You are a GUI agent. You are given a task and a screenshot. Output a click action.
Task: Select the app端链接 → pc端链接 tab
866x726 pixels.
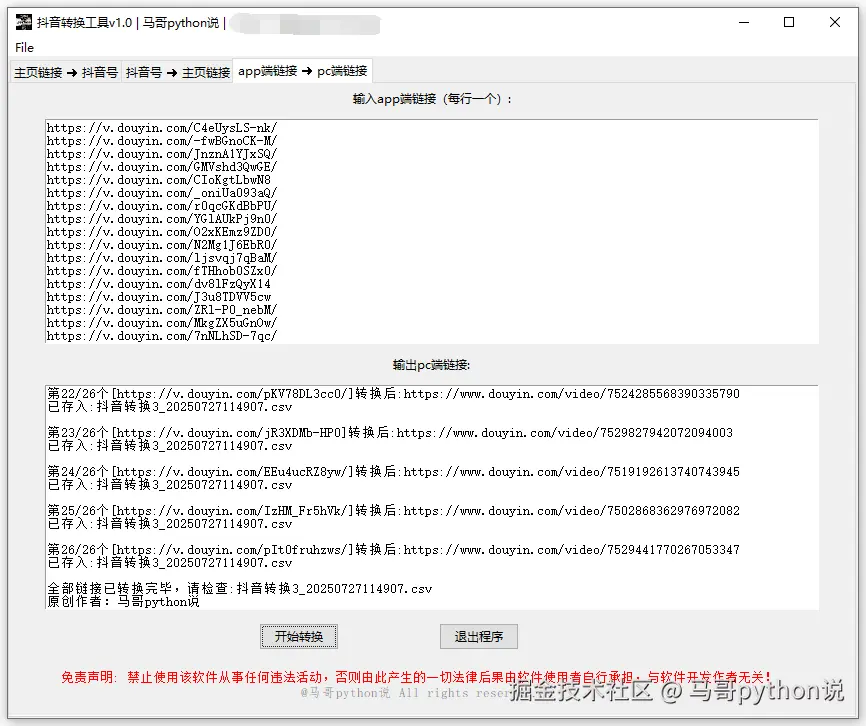click(x=303, y=71)
